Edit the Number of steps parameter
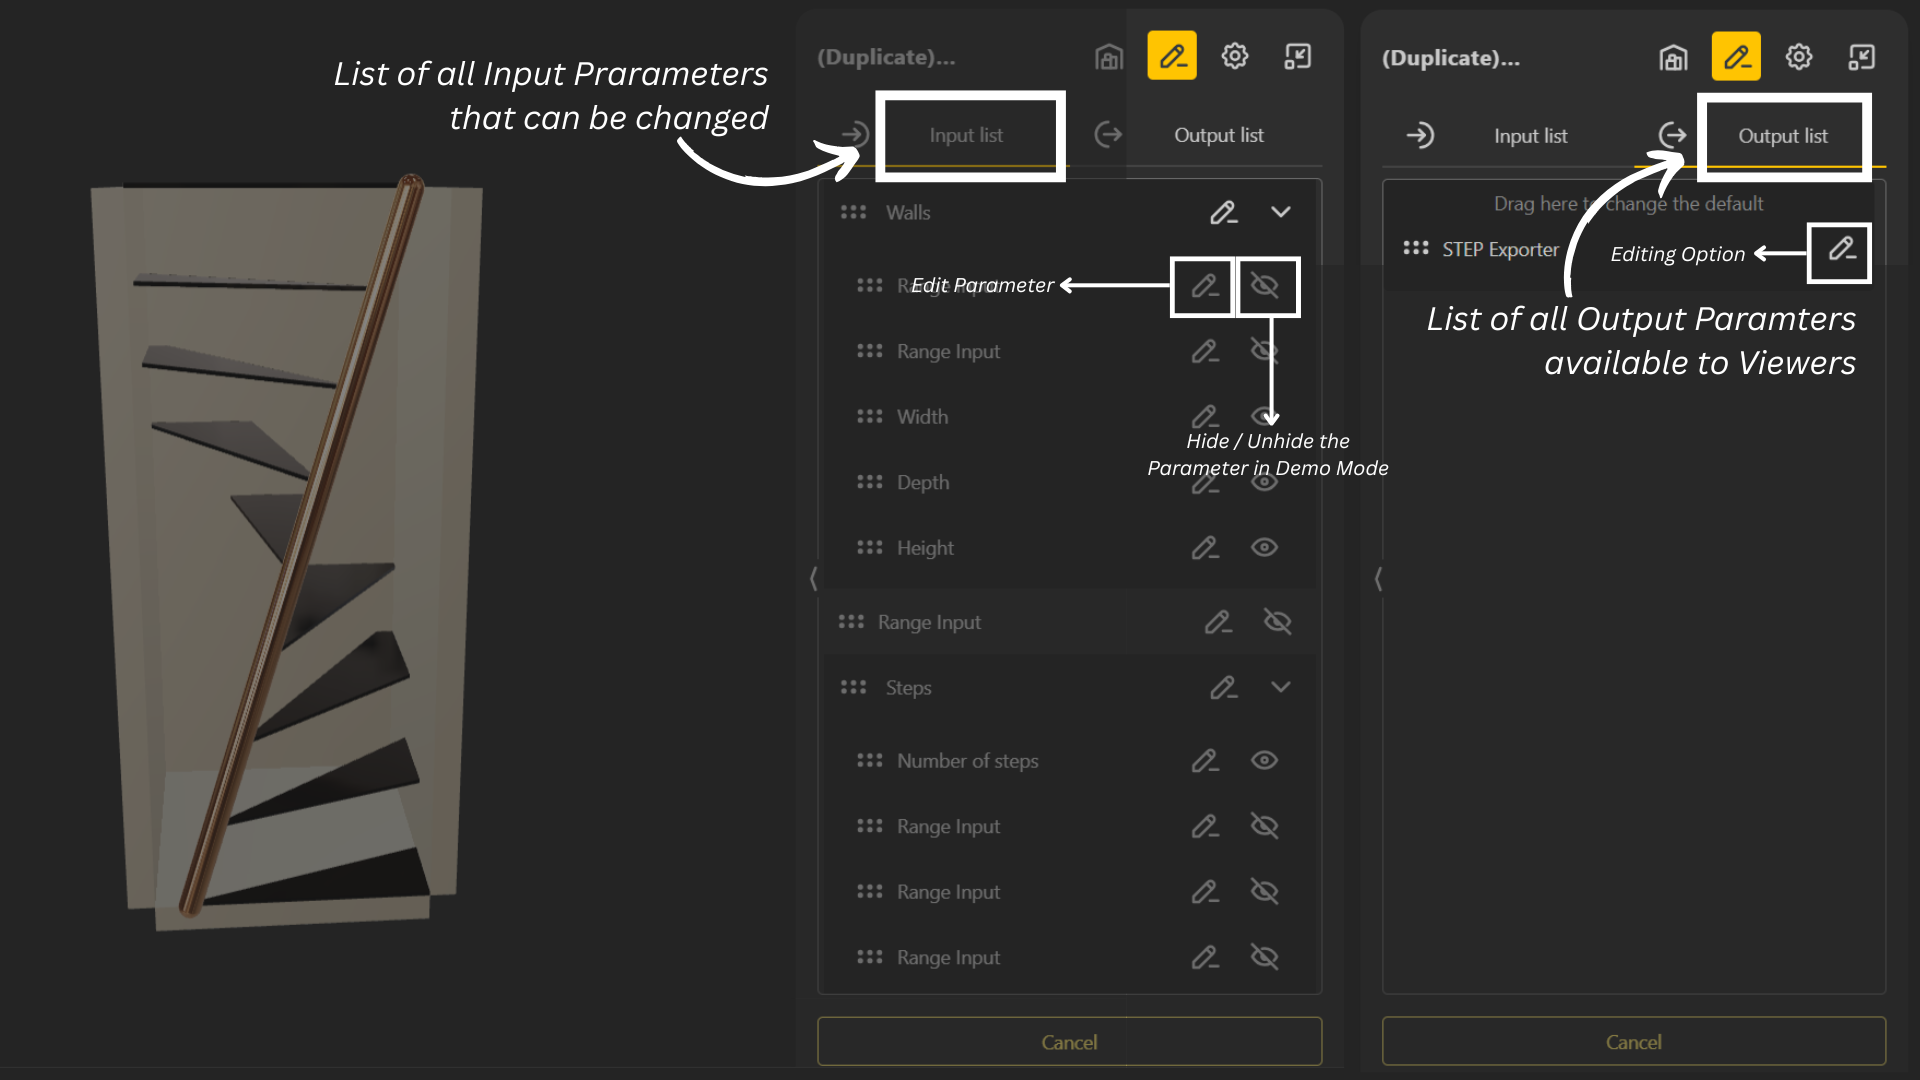The image size is (1920, 1080). (x=1205, y=761)
